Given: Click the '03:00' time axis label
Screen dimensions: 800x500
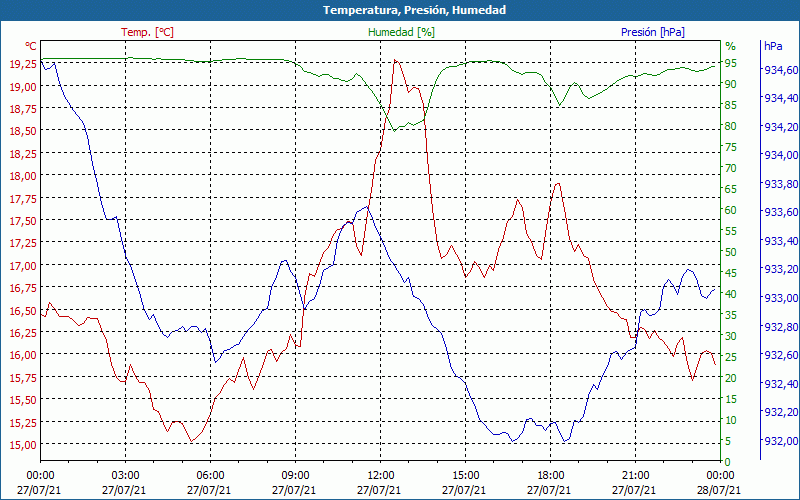Looking at the screenshot, I should [125, 477].
